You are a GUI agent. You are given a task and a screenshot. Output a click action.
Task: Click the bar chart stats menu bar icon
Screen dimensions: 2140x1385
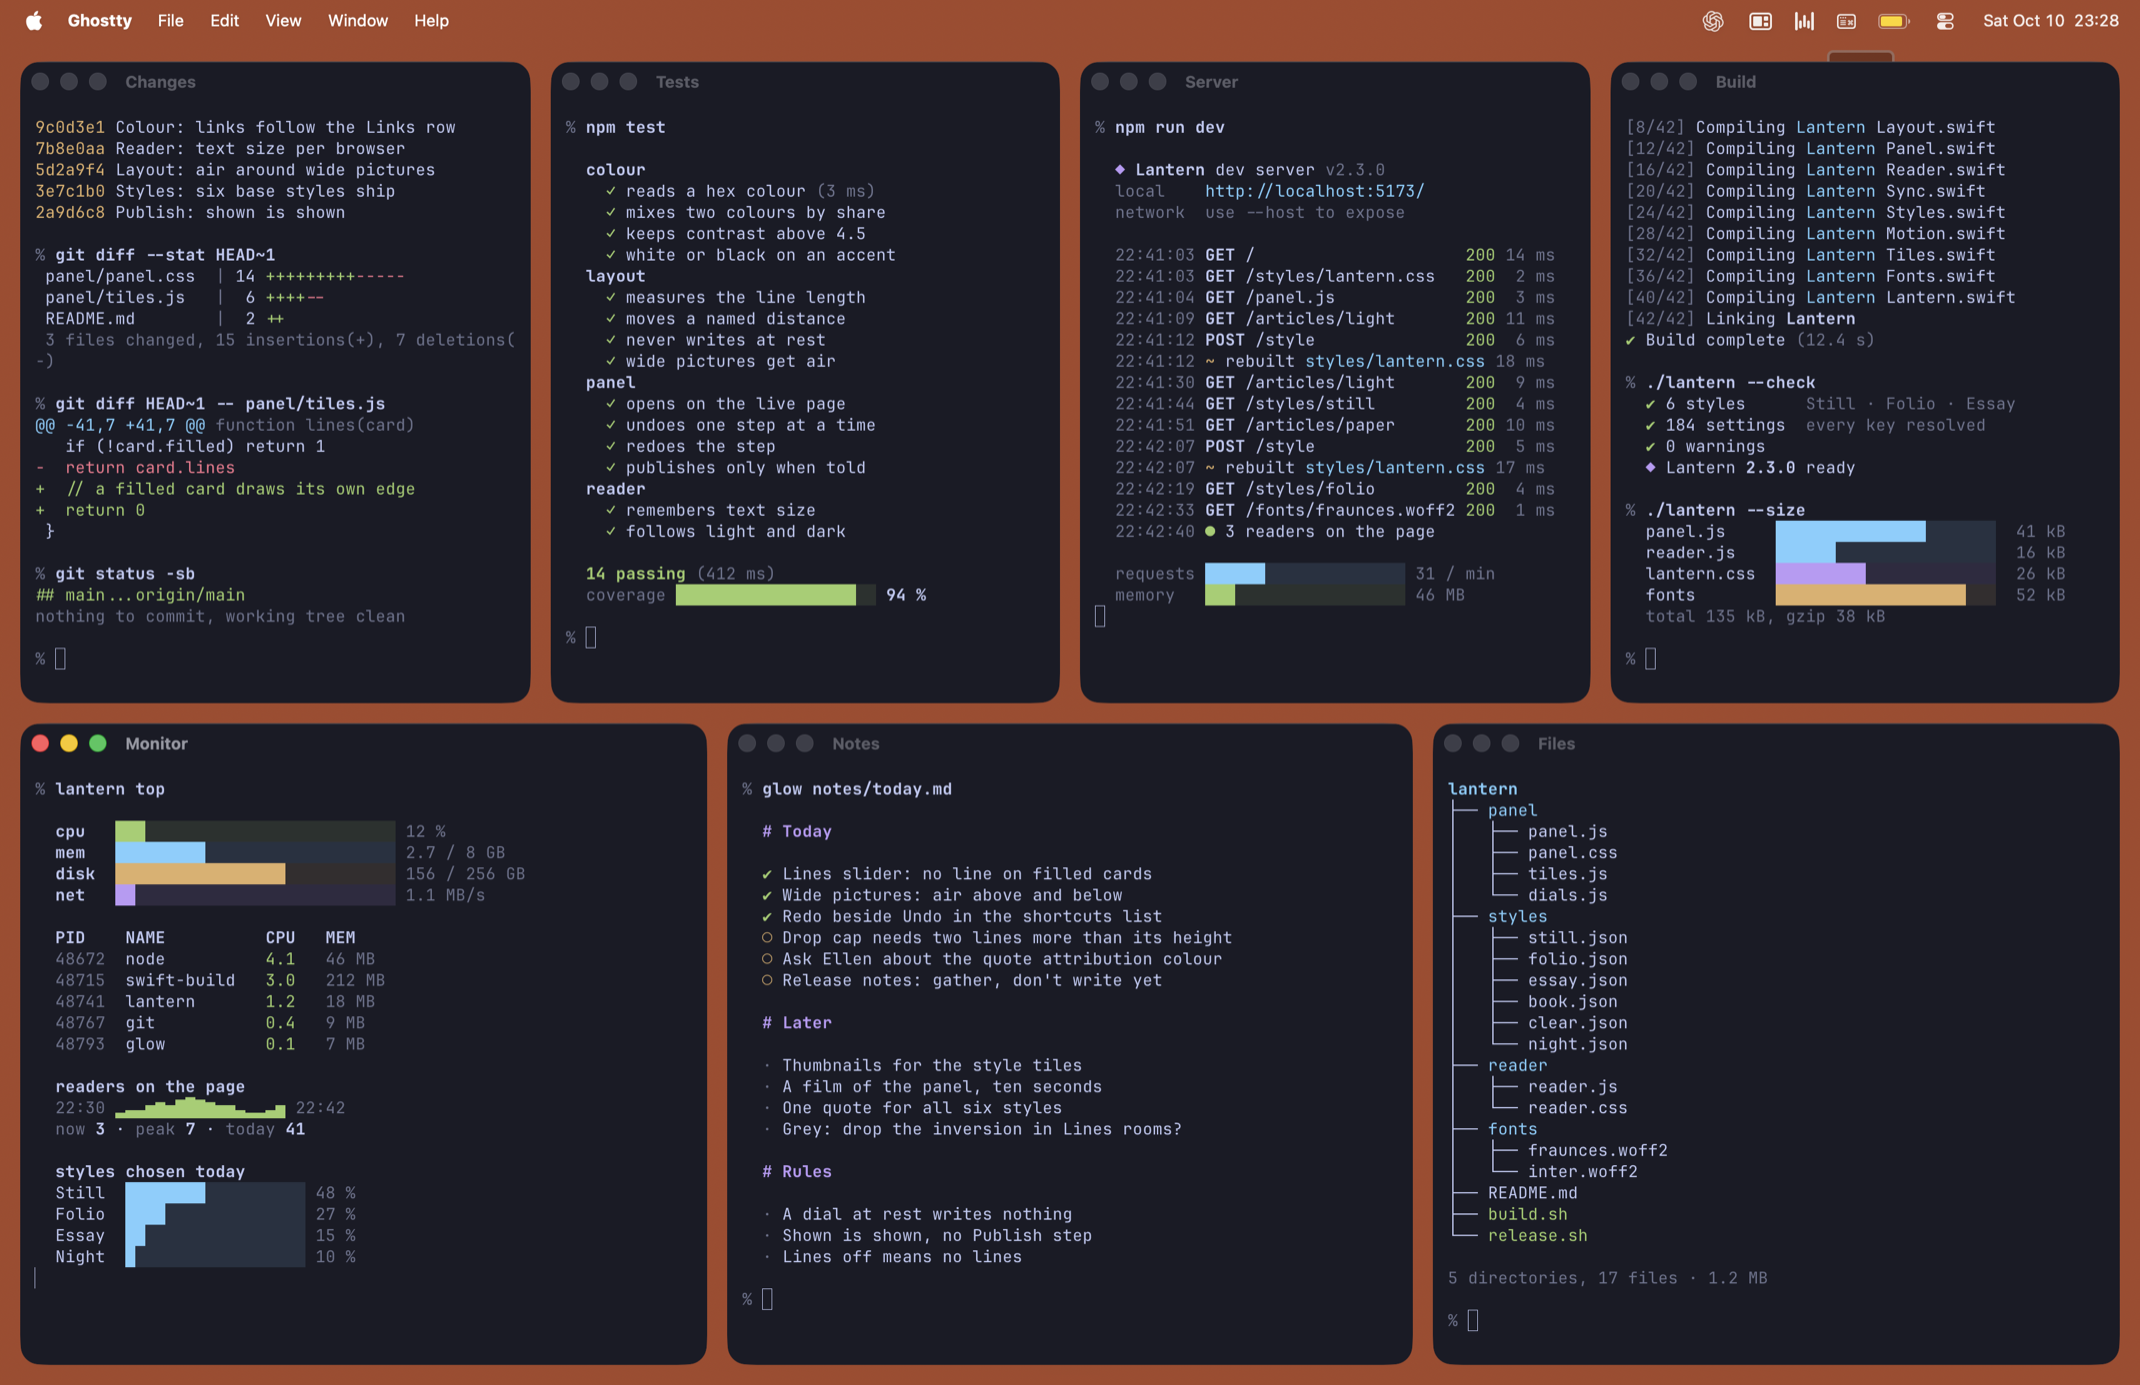tap(1804, 21)
